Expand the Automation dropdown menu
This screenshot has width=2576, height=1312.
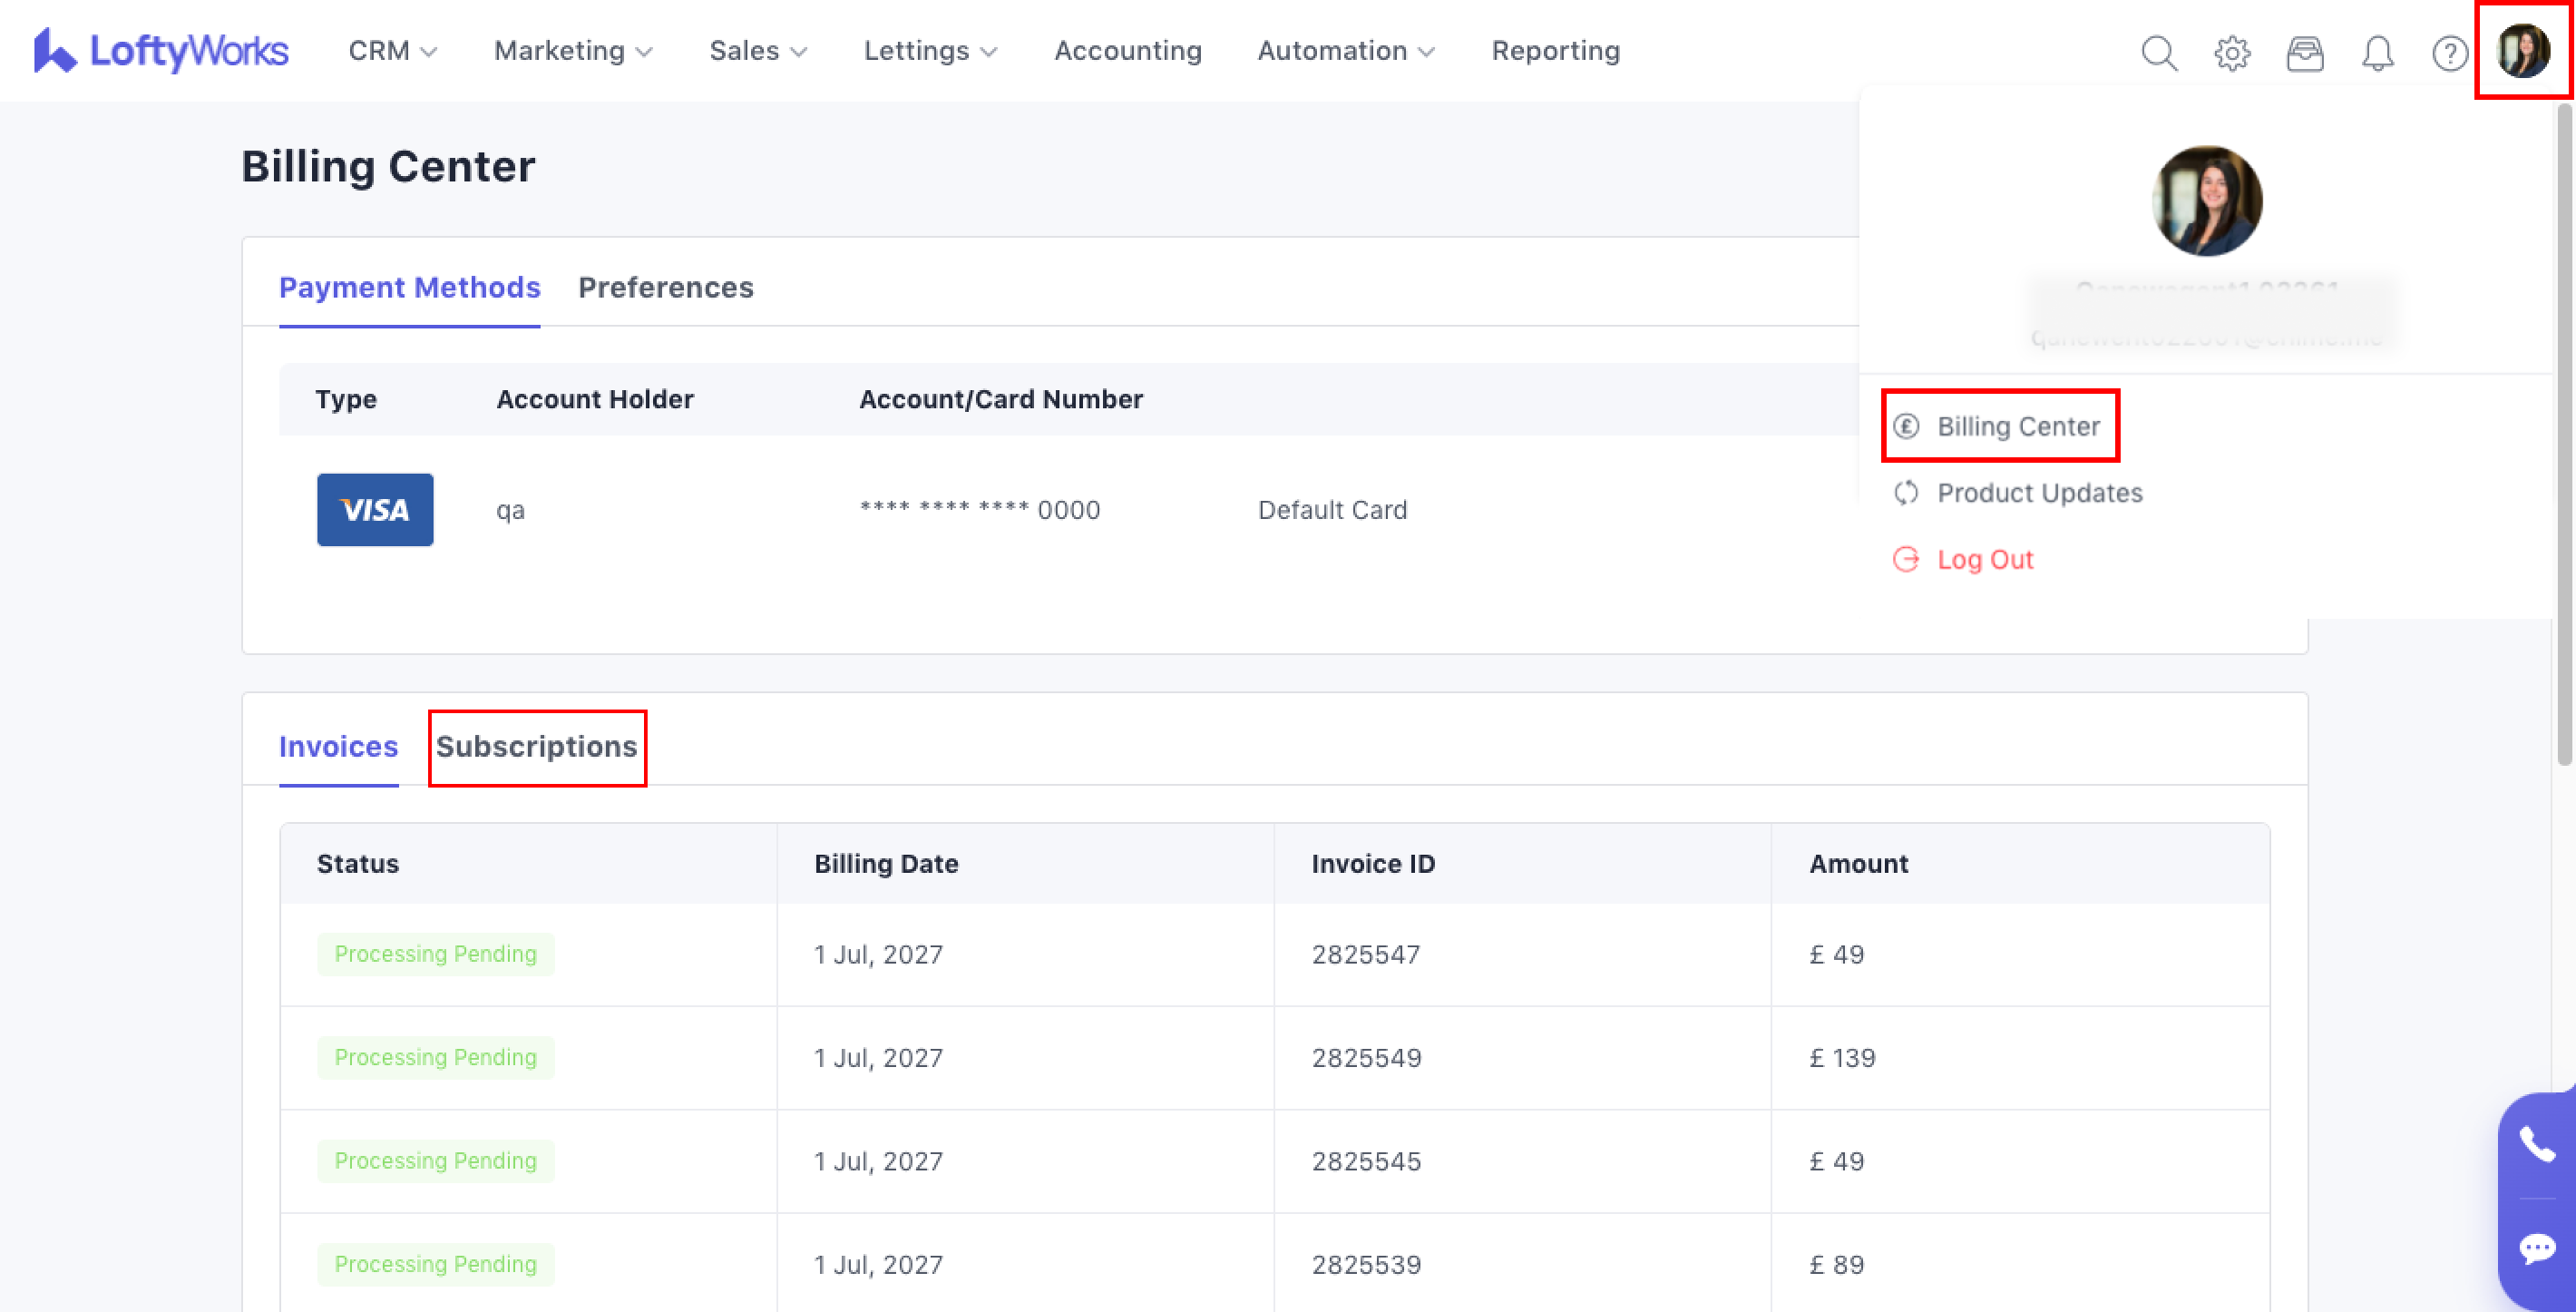tap(1345, 50)
